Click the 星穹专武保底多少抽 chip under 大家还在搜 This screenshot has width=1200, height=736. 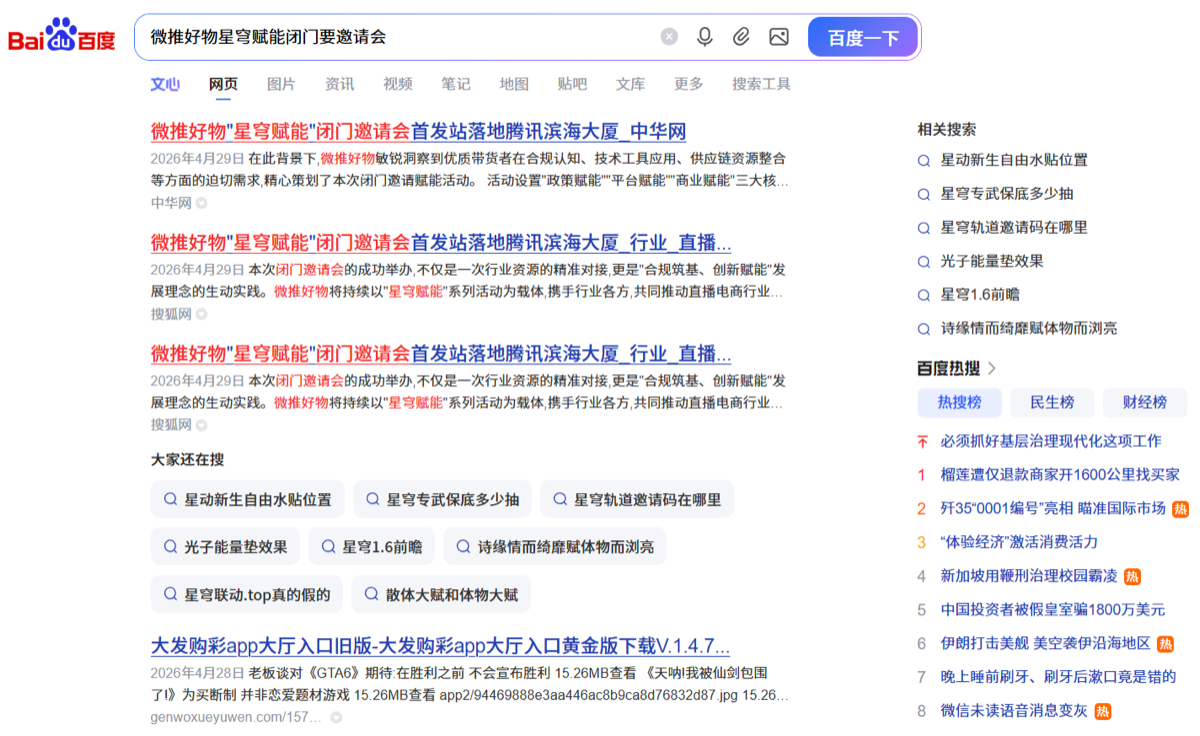click(442, 499)
